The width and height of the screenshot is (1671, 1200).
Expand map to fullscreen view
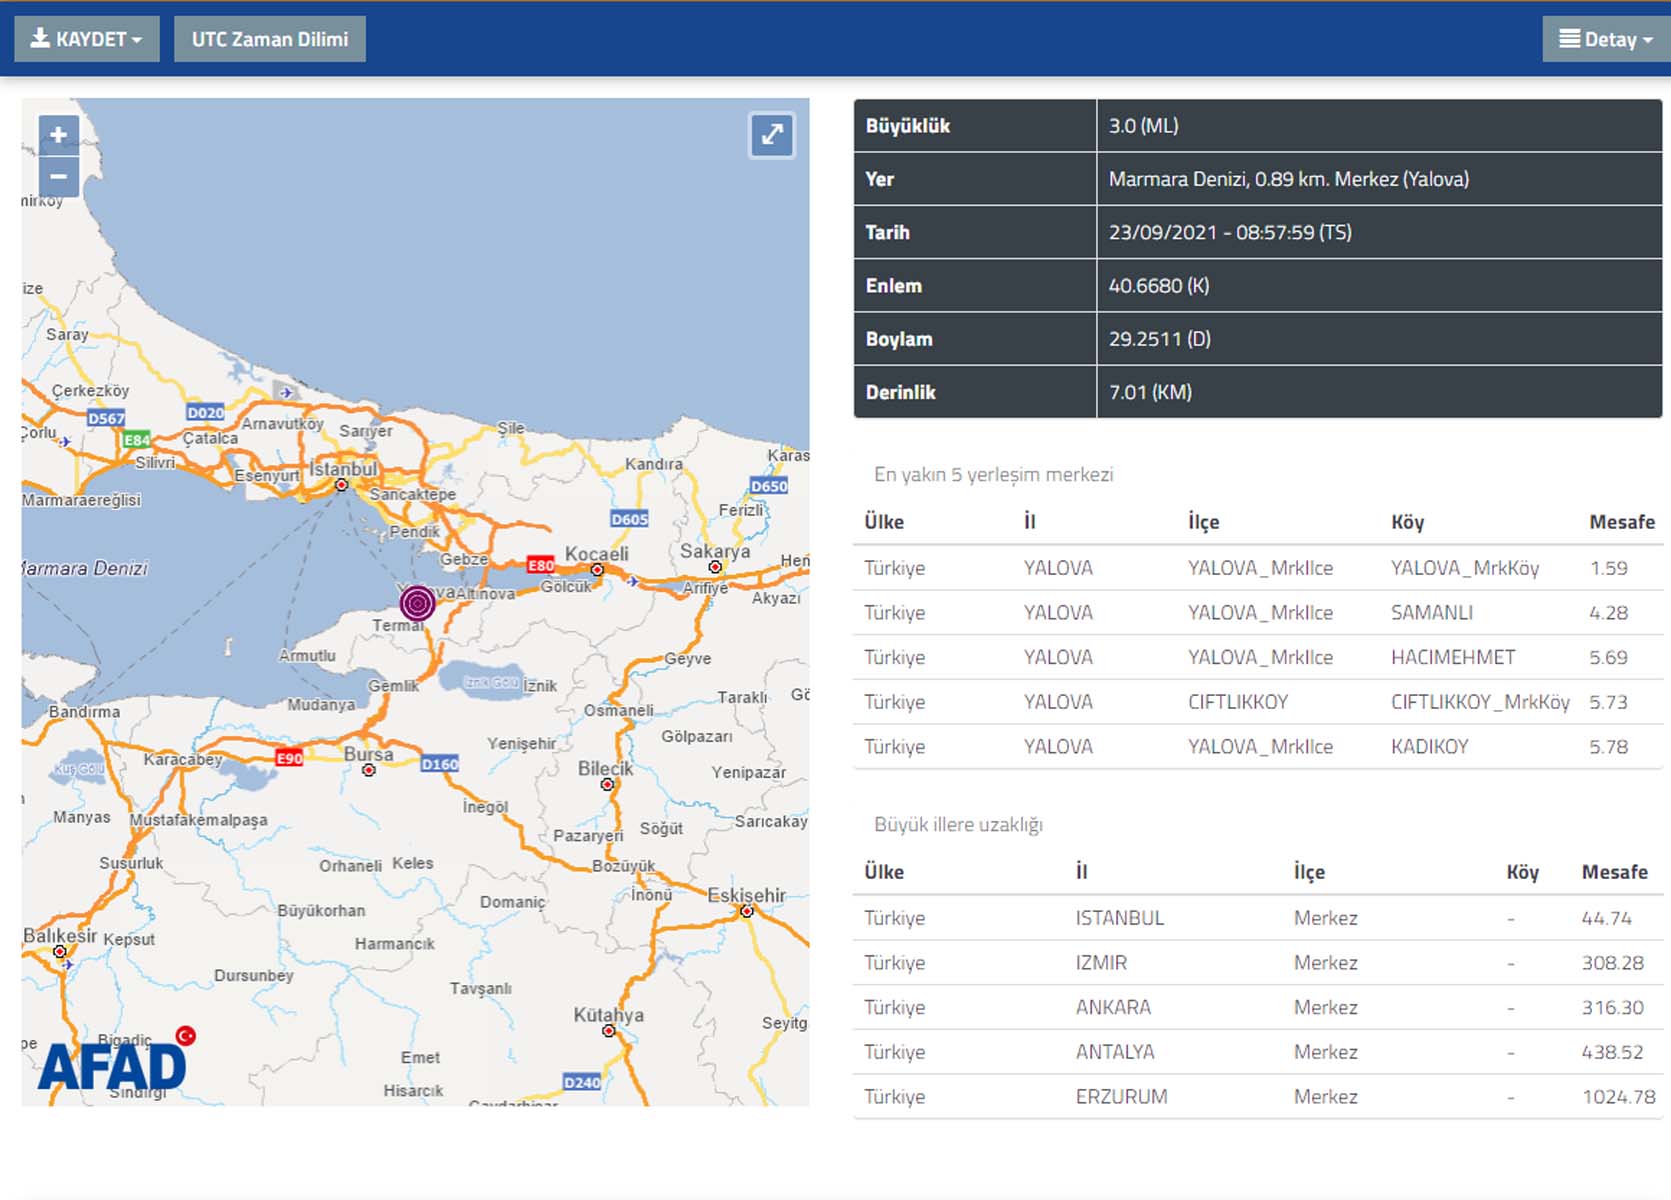772,135
